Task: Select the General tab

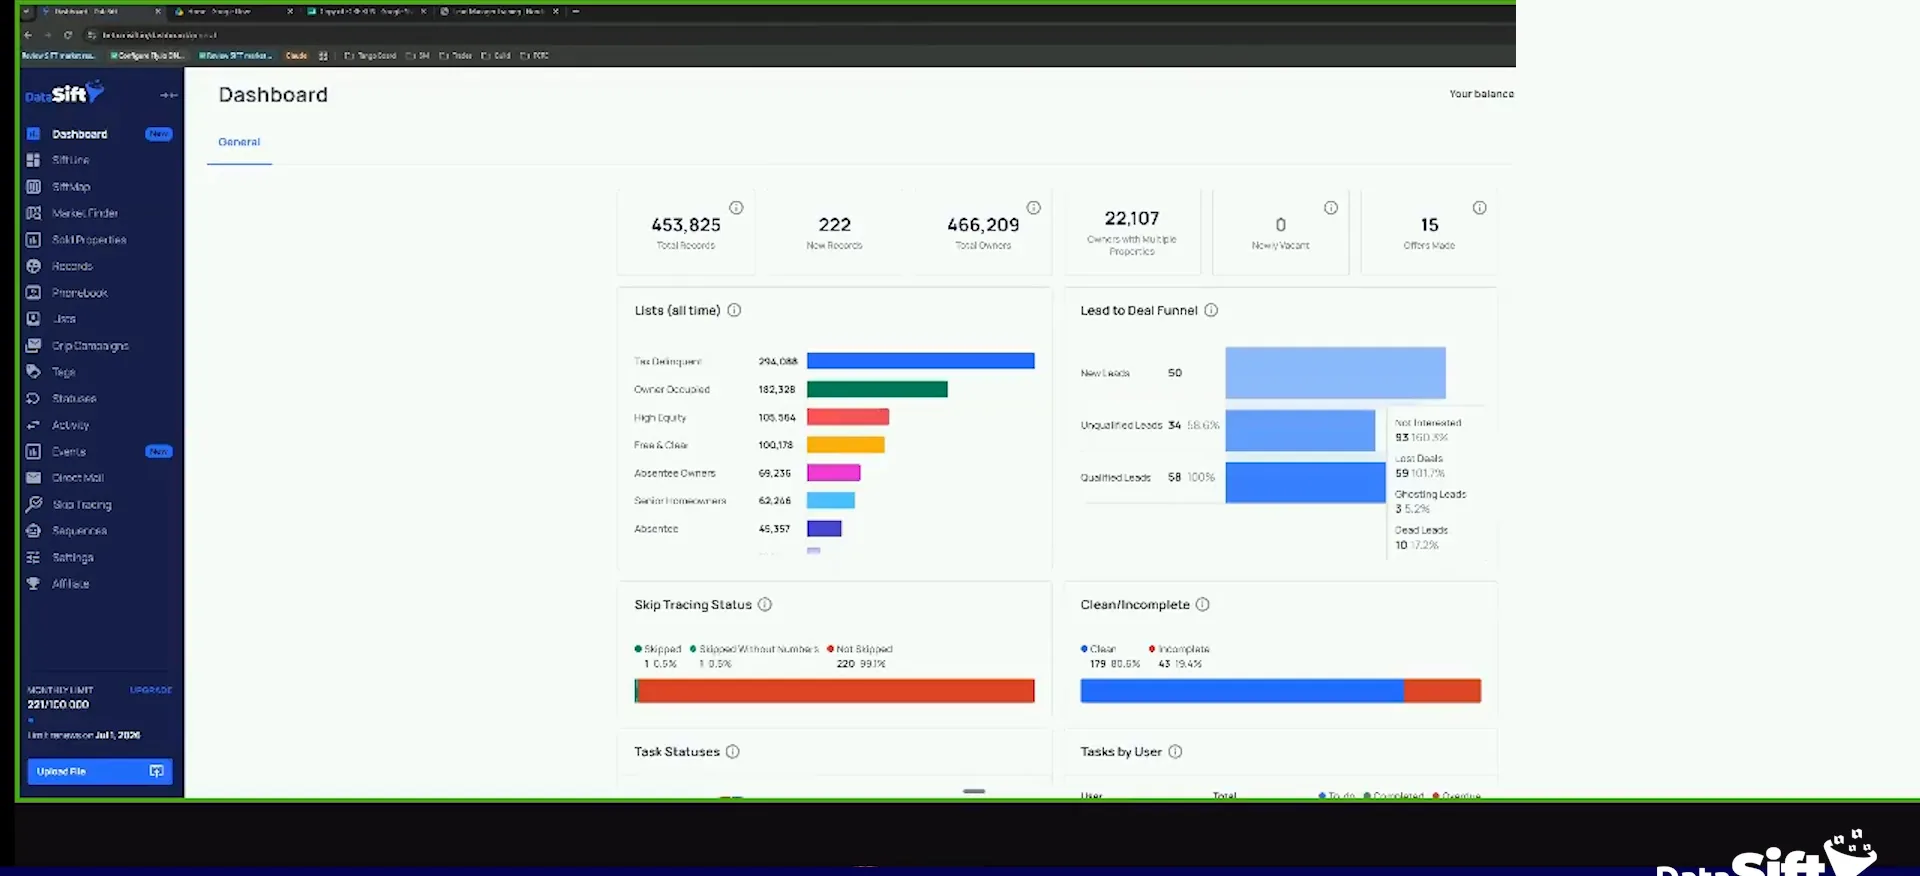Action: (239, 142)
